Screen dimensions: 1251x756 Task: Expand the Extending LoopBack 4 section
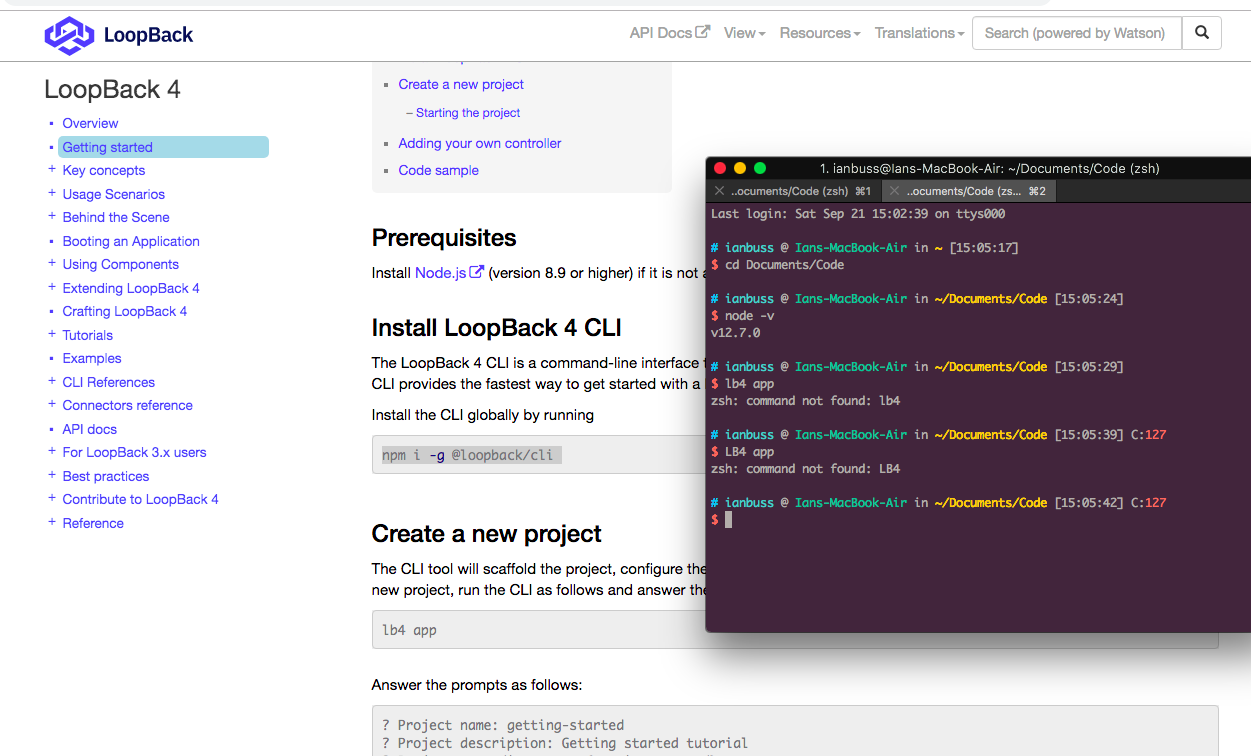point(52,288)
